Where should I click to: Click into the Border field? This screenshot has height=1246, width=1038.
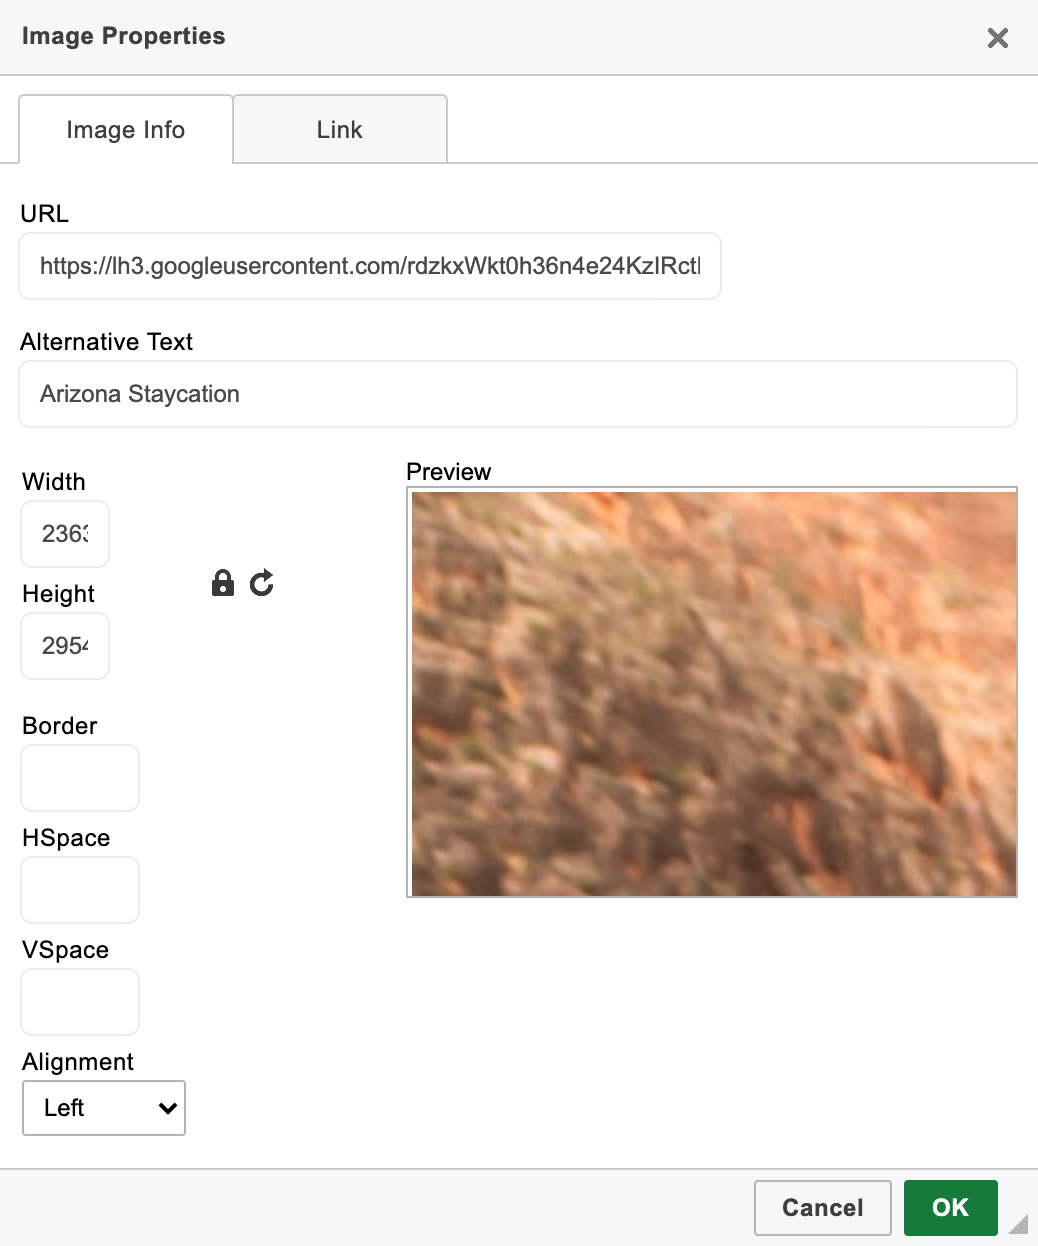pyautogui.click(x=80, y=778)
